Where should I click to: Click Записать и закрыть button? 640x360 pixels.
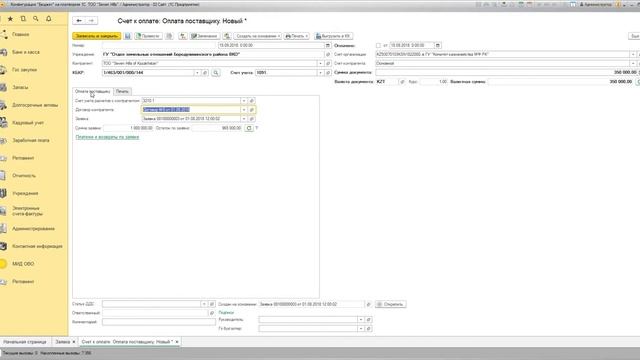tap(97, 36)
